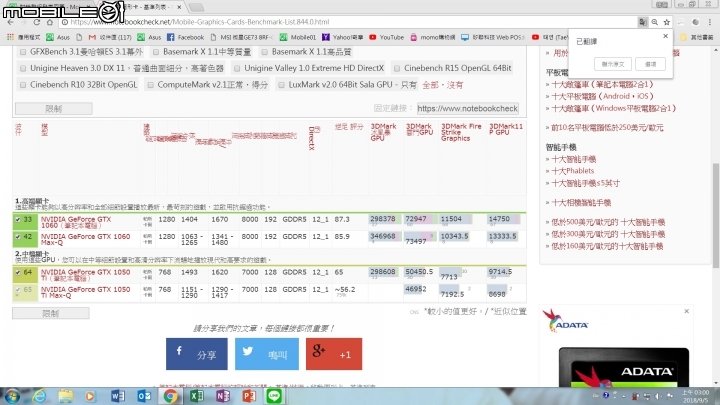
Task: Close the active notebookcheck tab
Action: pyautogui.click(x=179, y=7)
